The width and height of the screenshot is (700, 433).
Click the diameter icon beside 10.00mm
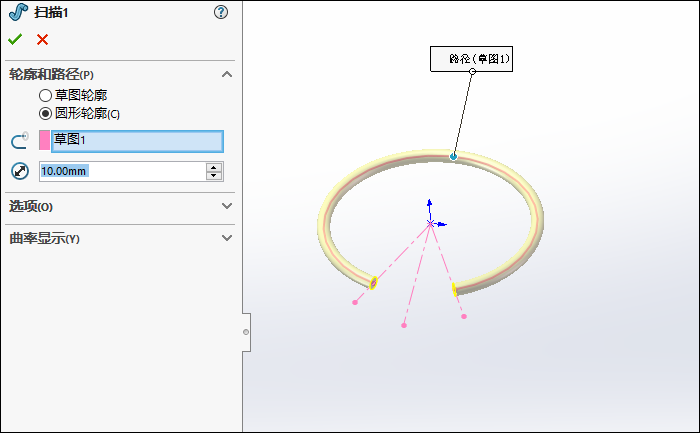click(x=20, y=171)
